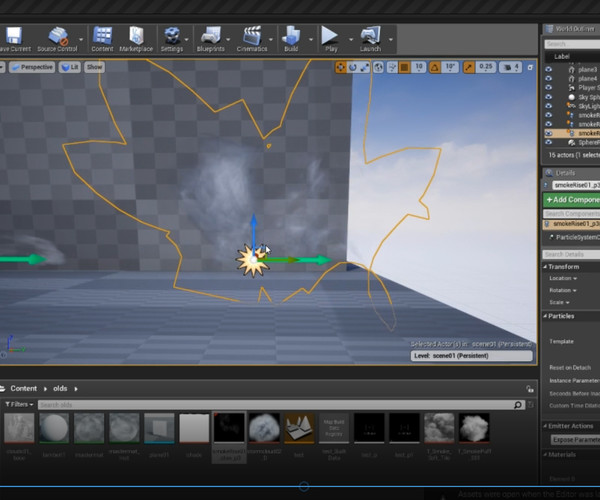Viewport: 600px width, 500px height.
Task: Open the Play options dropdown arrow
Action: [x=351, y=39]
